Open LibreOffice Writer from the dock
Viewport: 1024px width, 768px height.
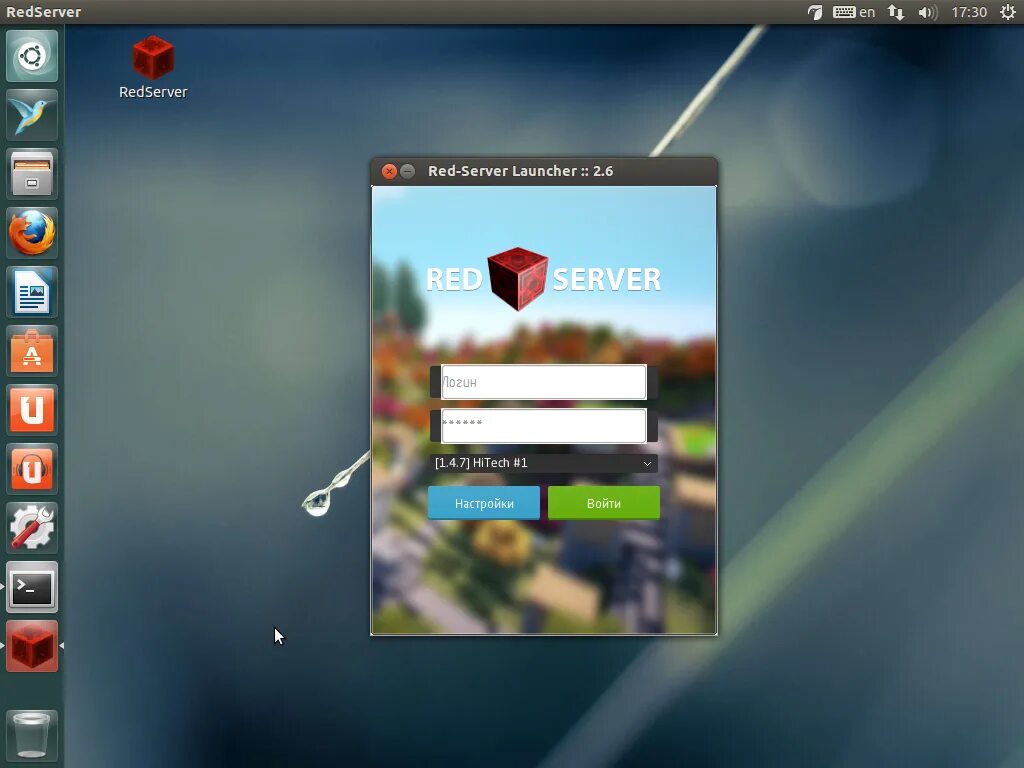point(32,292)
